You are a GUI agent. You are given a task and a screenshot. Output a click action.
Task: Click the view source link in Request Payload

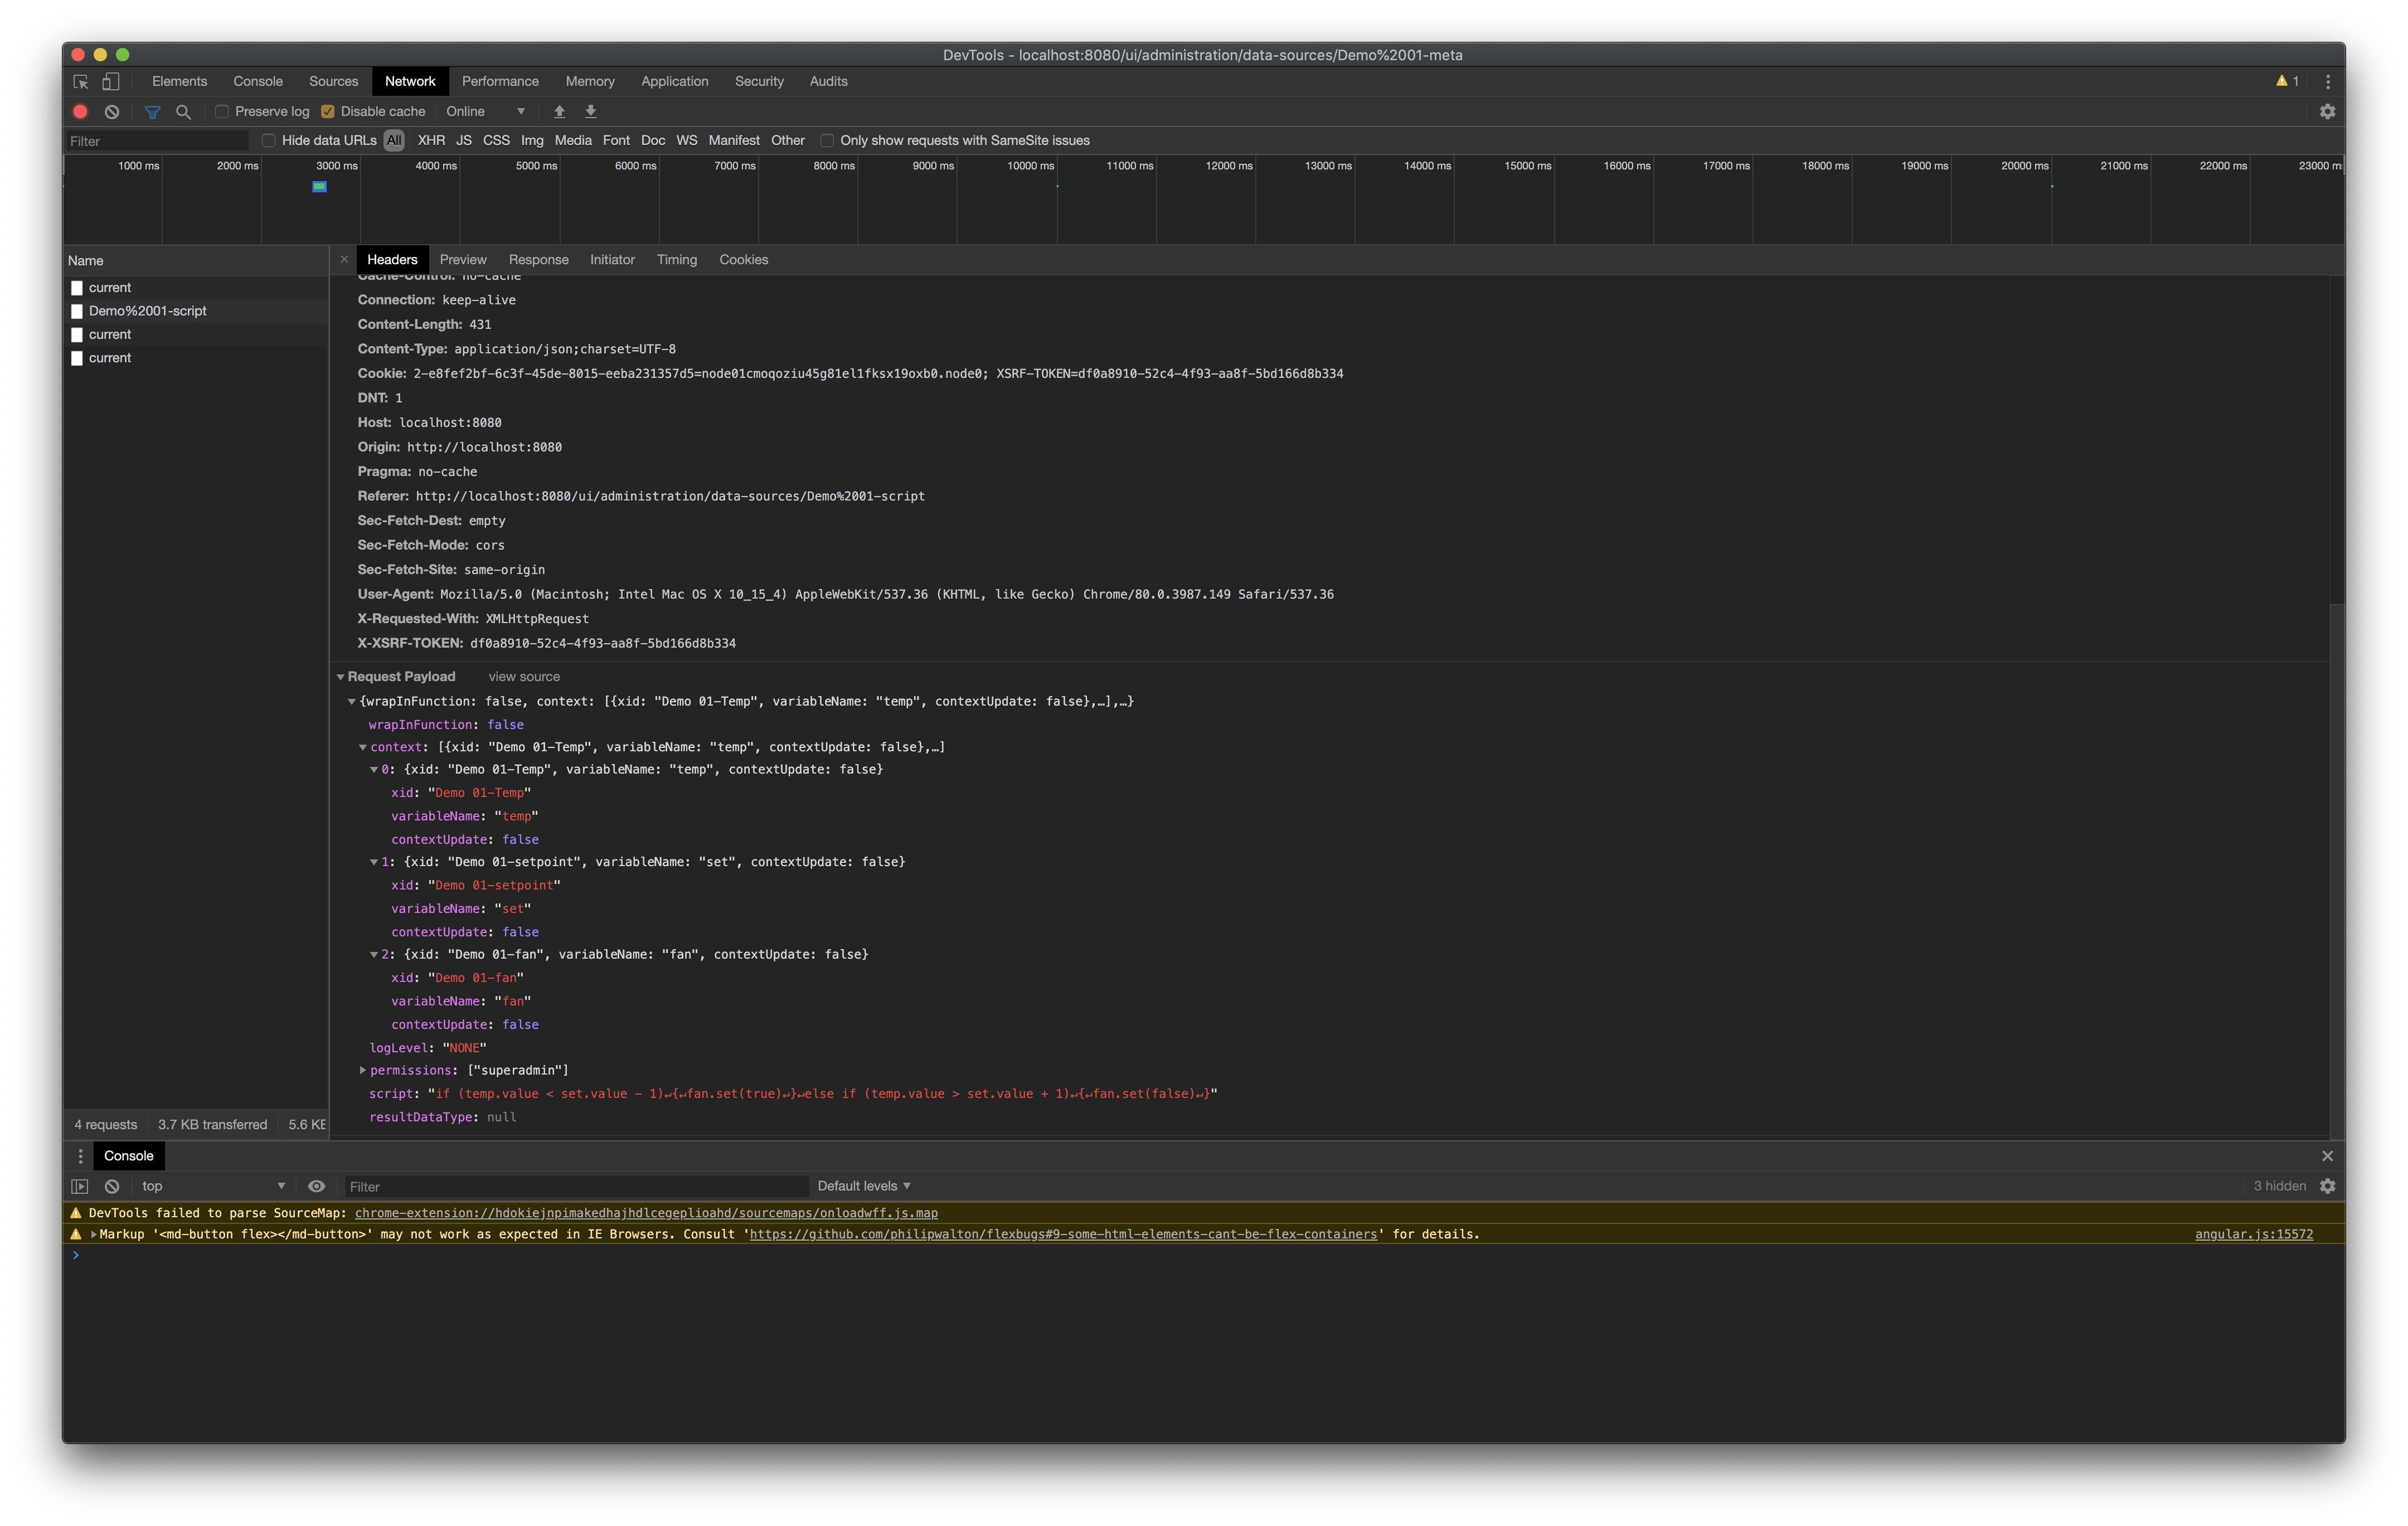pyautogui.click(x=523, y=676)
